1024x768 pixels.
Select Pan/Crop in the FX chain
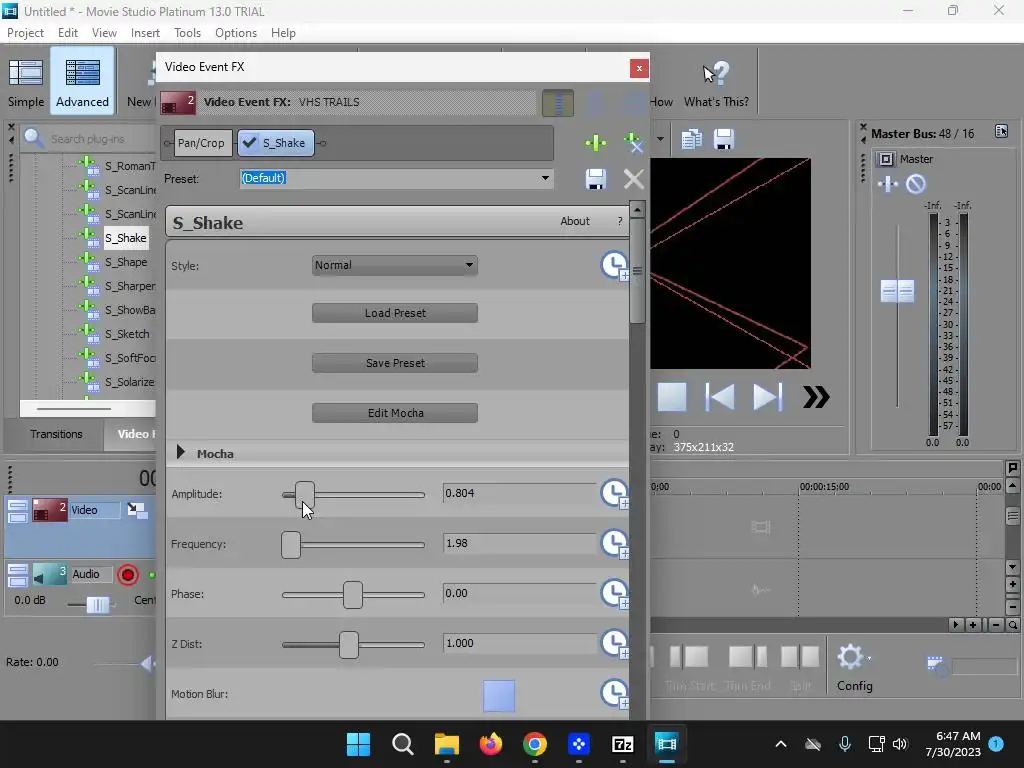tap(202, 143)
